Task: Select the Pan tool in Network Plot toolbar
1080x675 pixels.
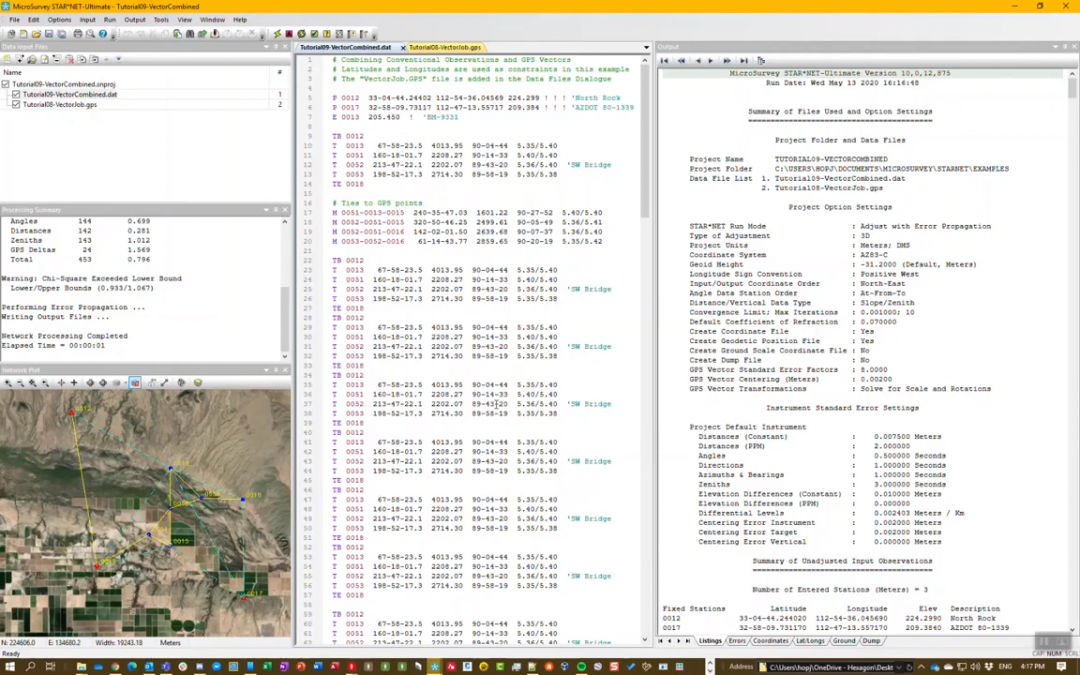Action: point(61,383)
